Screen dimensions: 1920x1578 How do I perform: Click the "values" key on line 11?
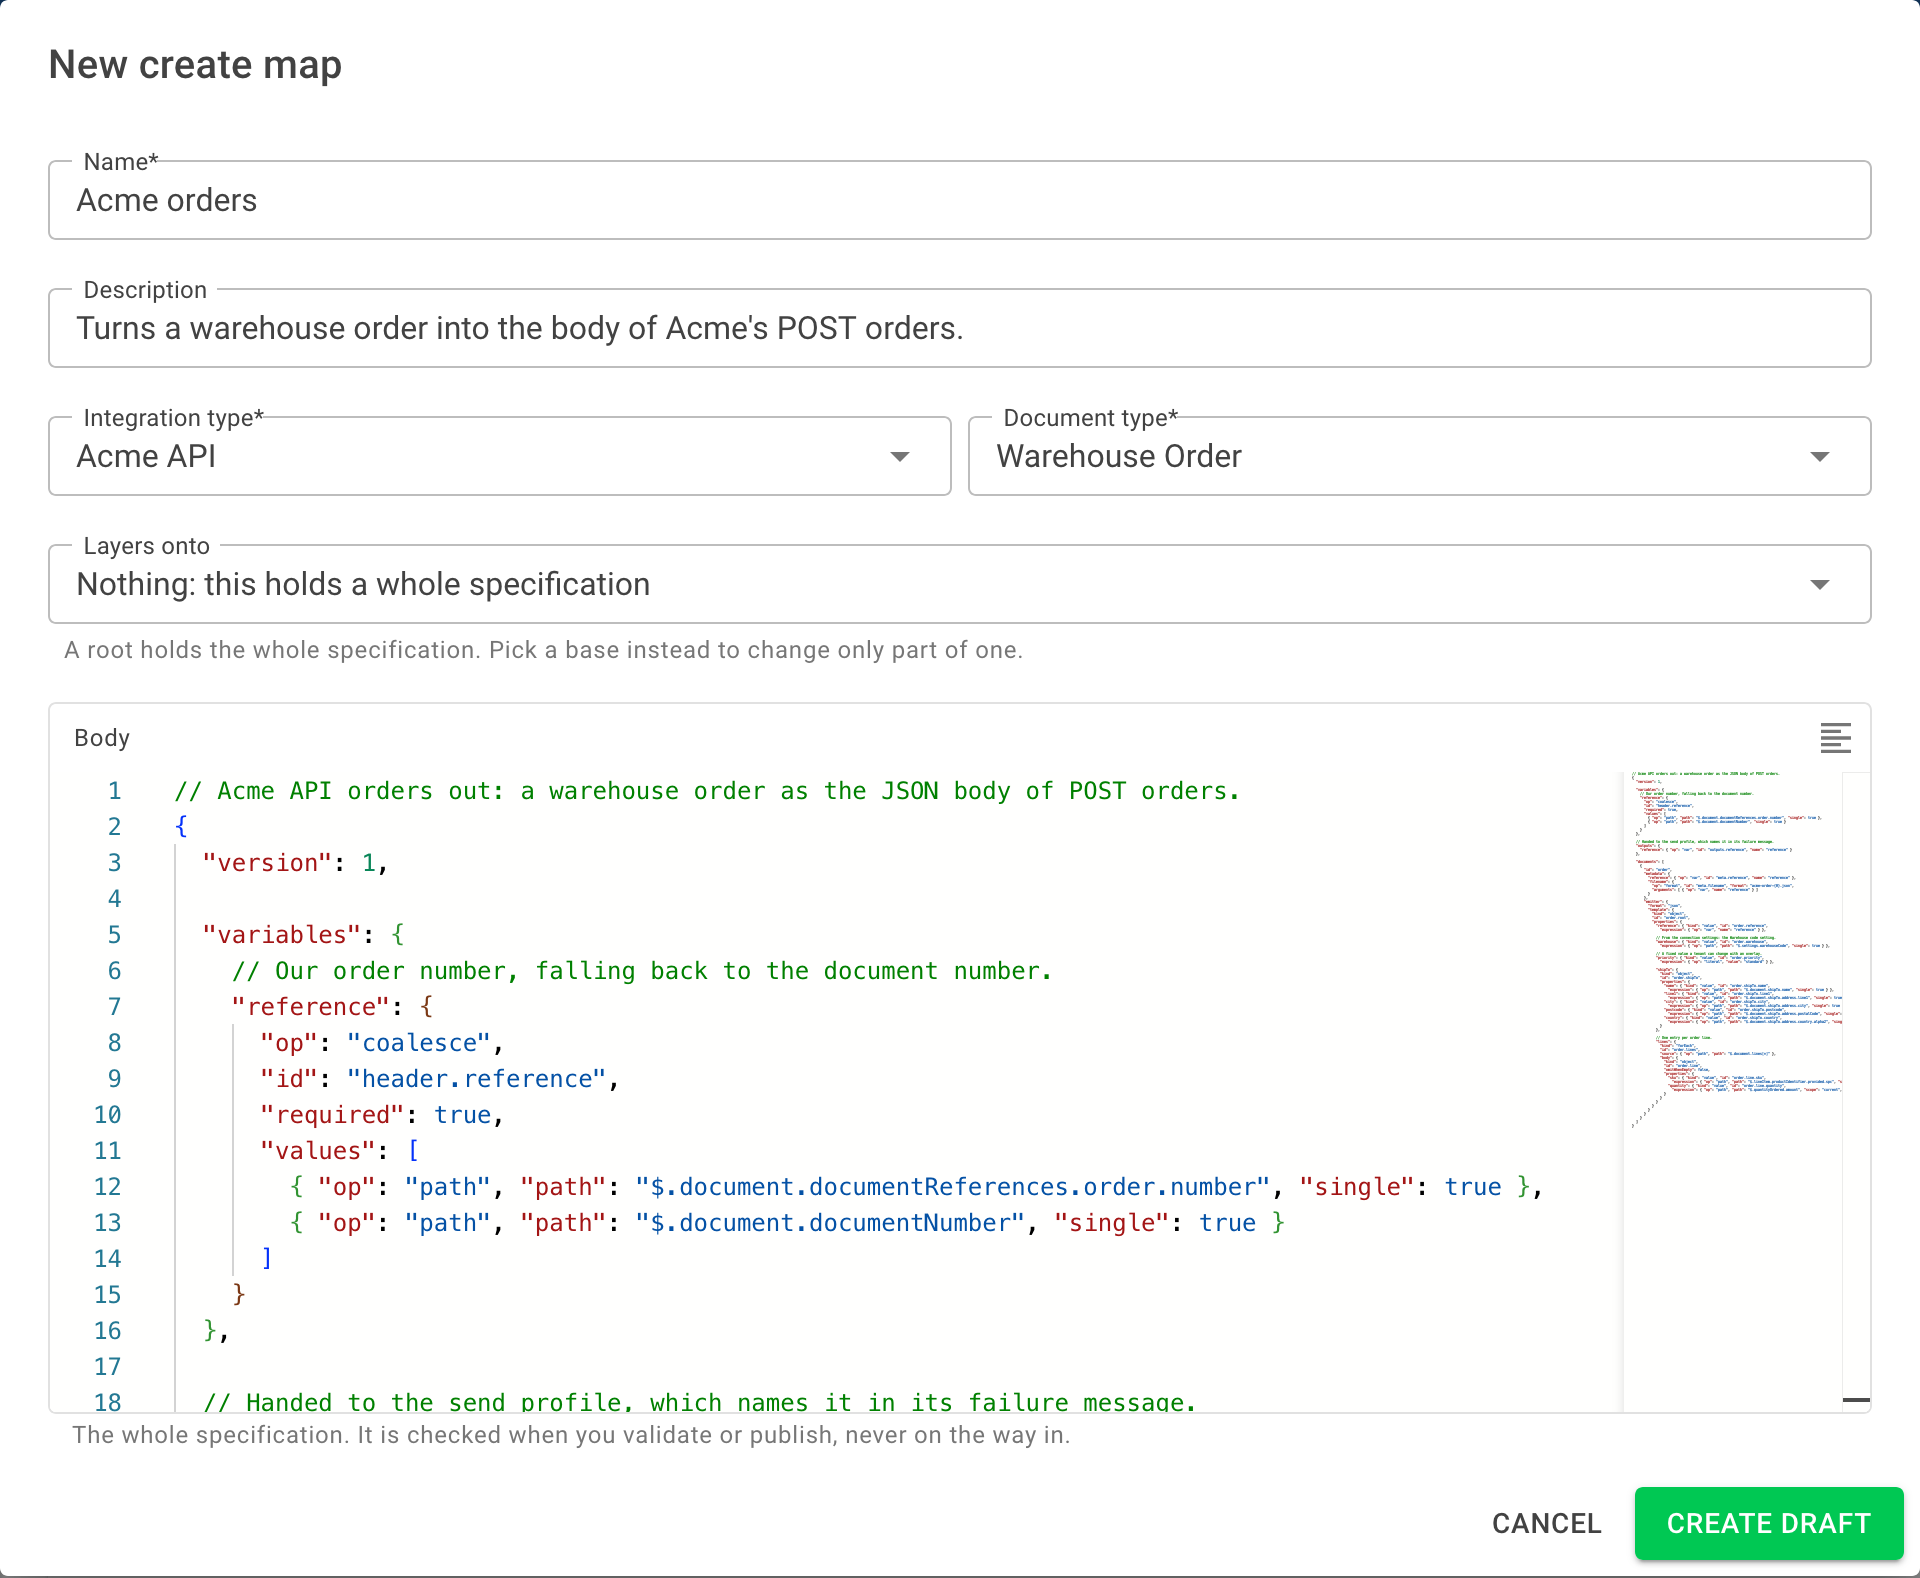[318, 1151]
